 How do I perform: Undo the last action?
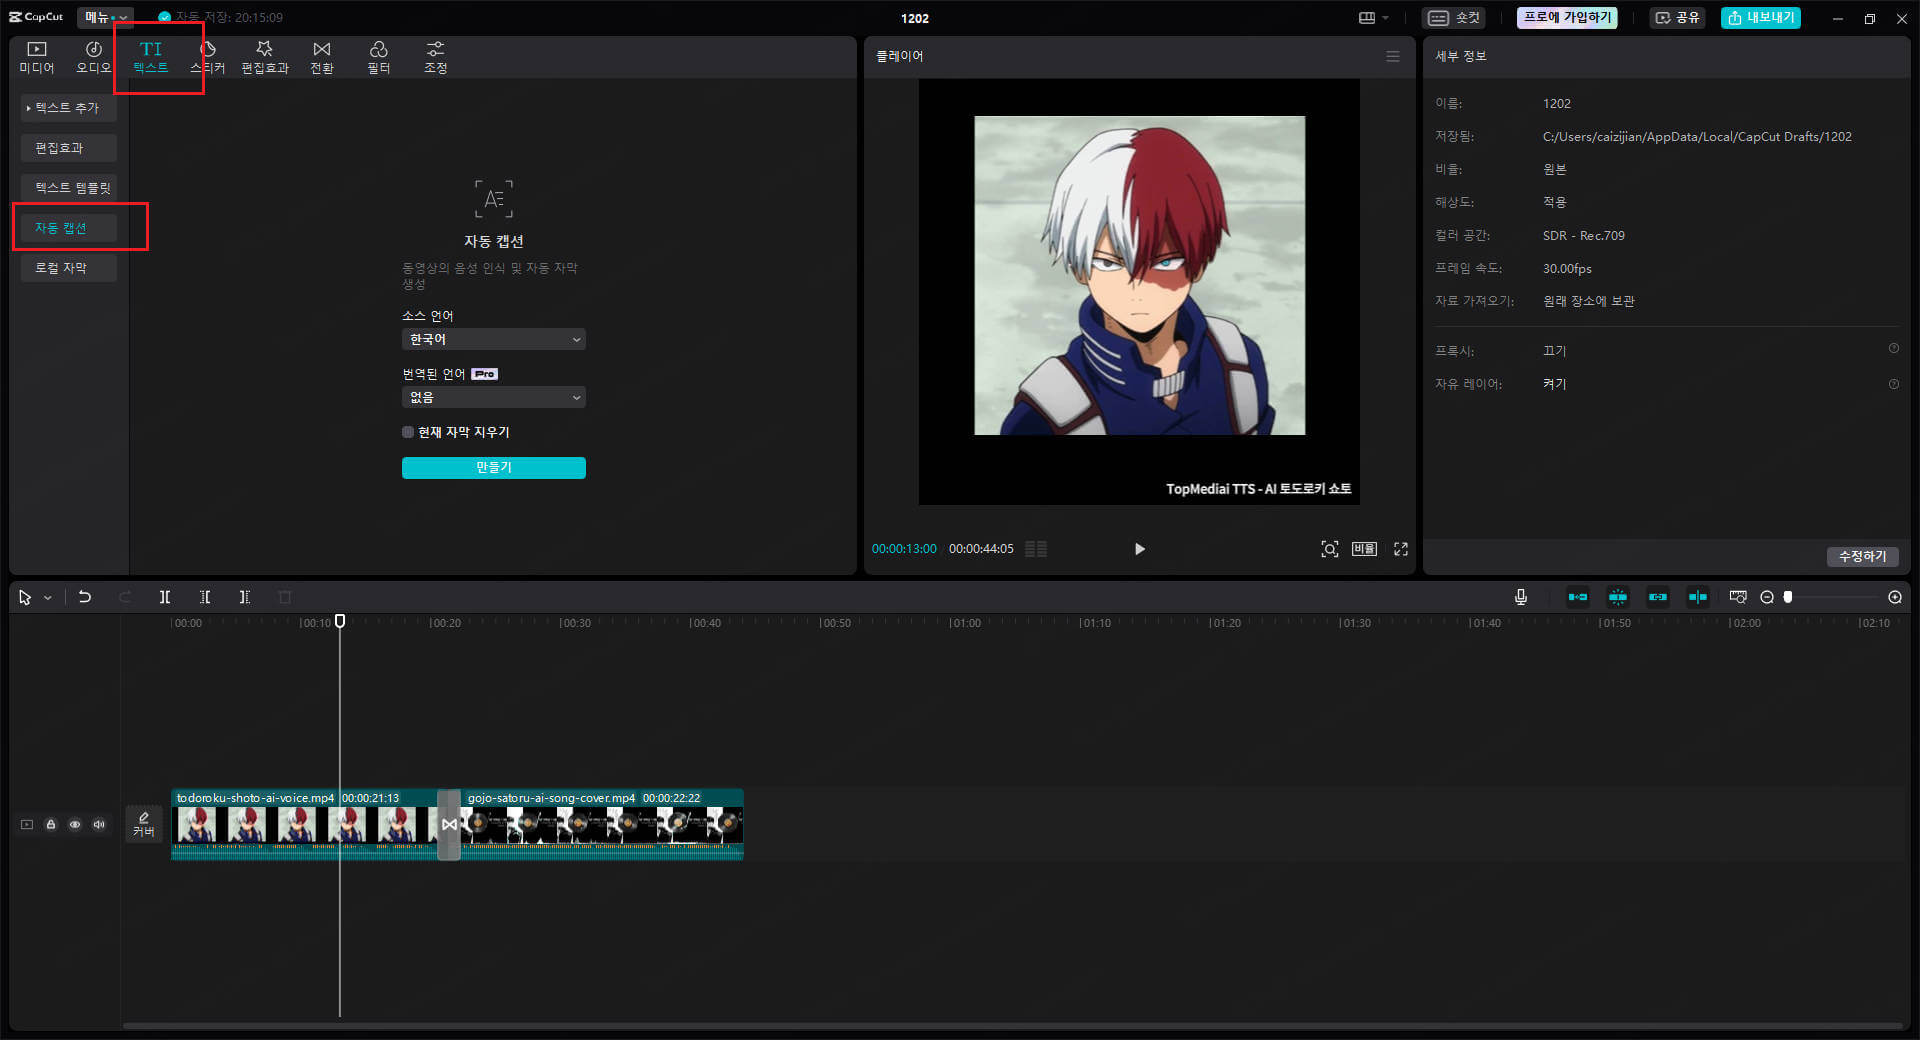coord(85,597)
